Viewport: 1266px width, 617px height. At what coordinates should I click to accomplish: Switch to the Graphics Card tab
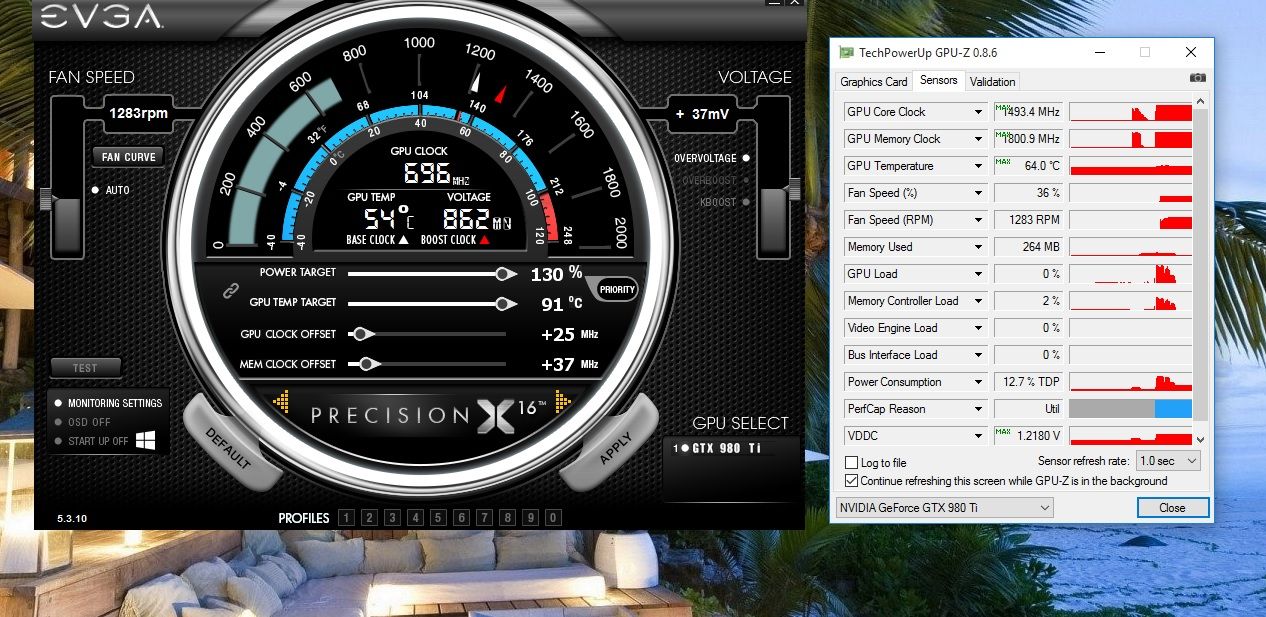874,82
